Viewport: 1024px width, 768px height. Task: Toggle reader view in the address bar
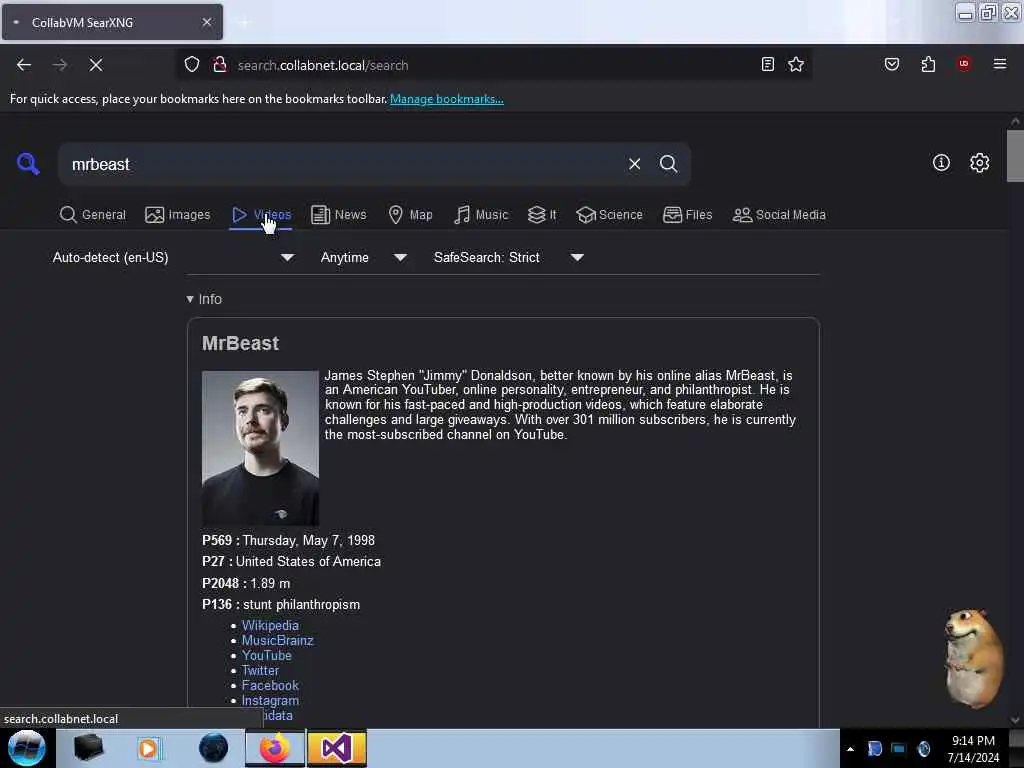coord(768,64)
